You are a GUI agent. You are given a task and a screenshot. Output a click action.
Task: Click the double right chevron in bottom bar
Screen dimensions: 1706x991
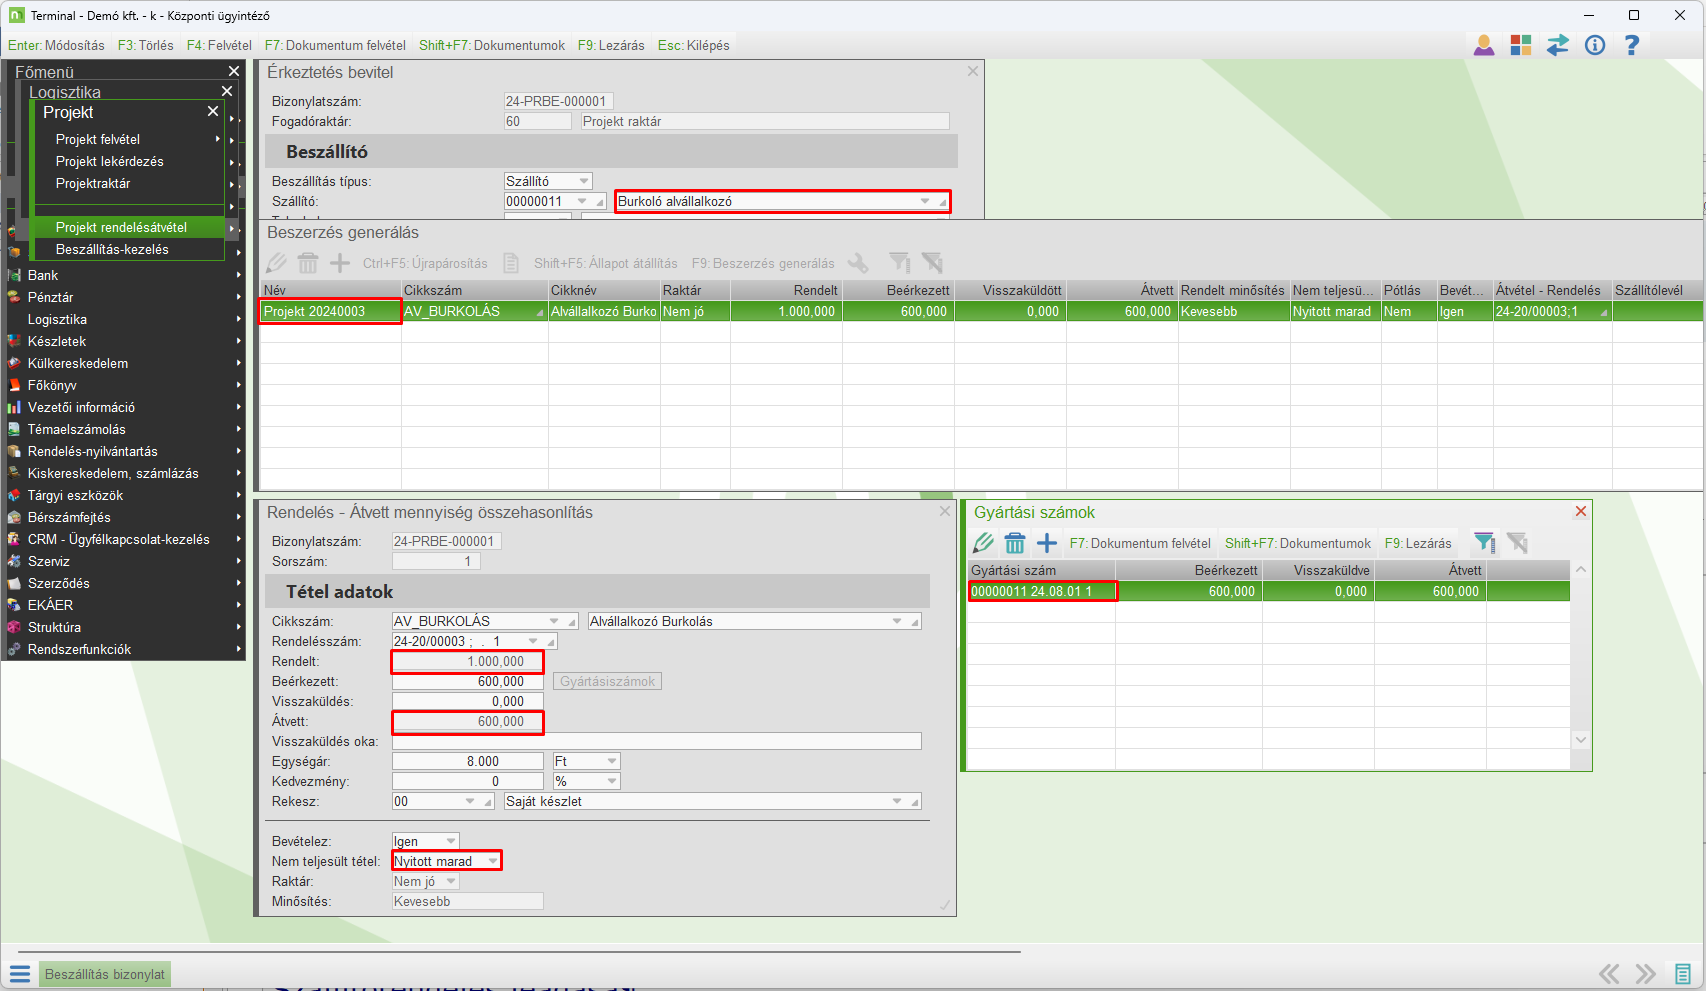click(x=1645, y=974)
